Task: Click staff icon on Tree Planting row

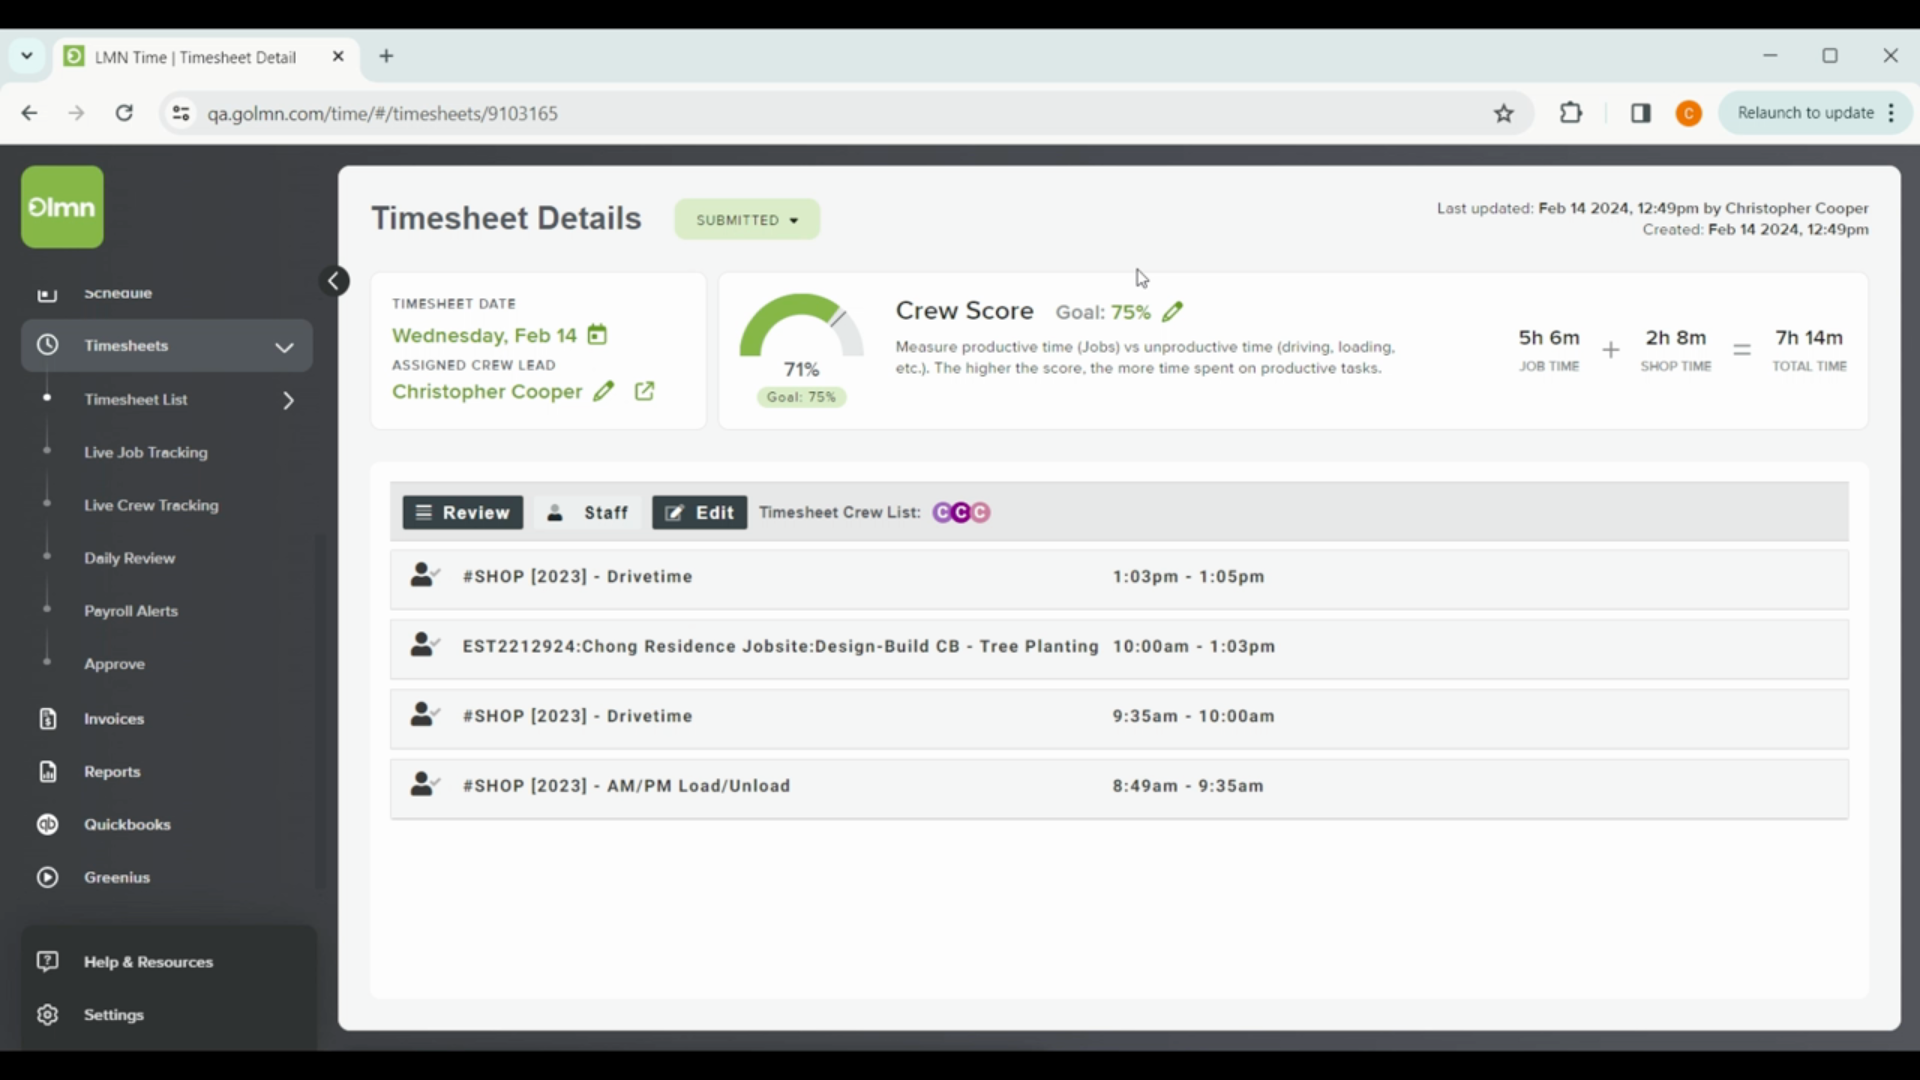Action: coord(425,645)
